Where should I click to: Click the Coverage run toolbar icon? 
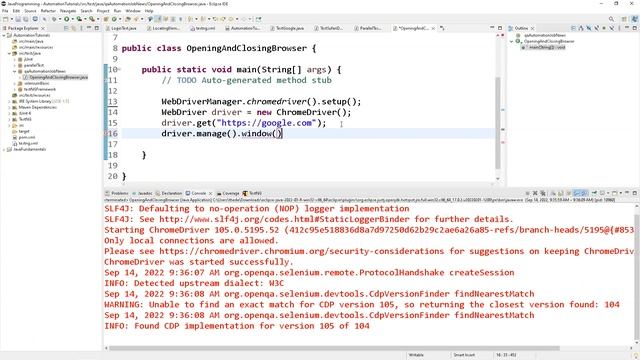click(79, 19)
